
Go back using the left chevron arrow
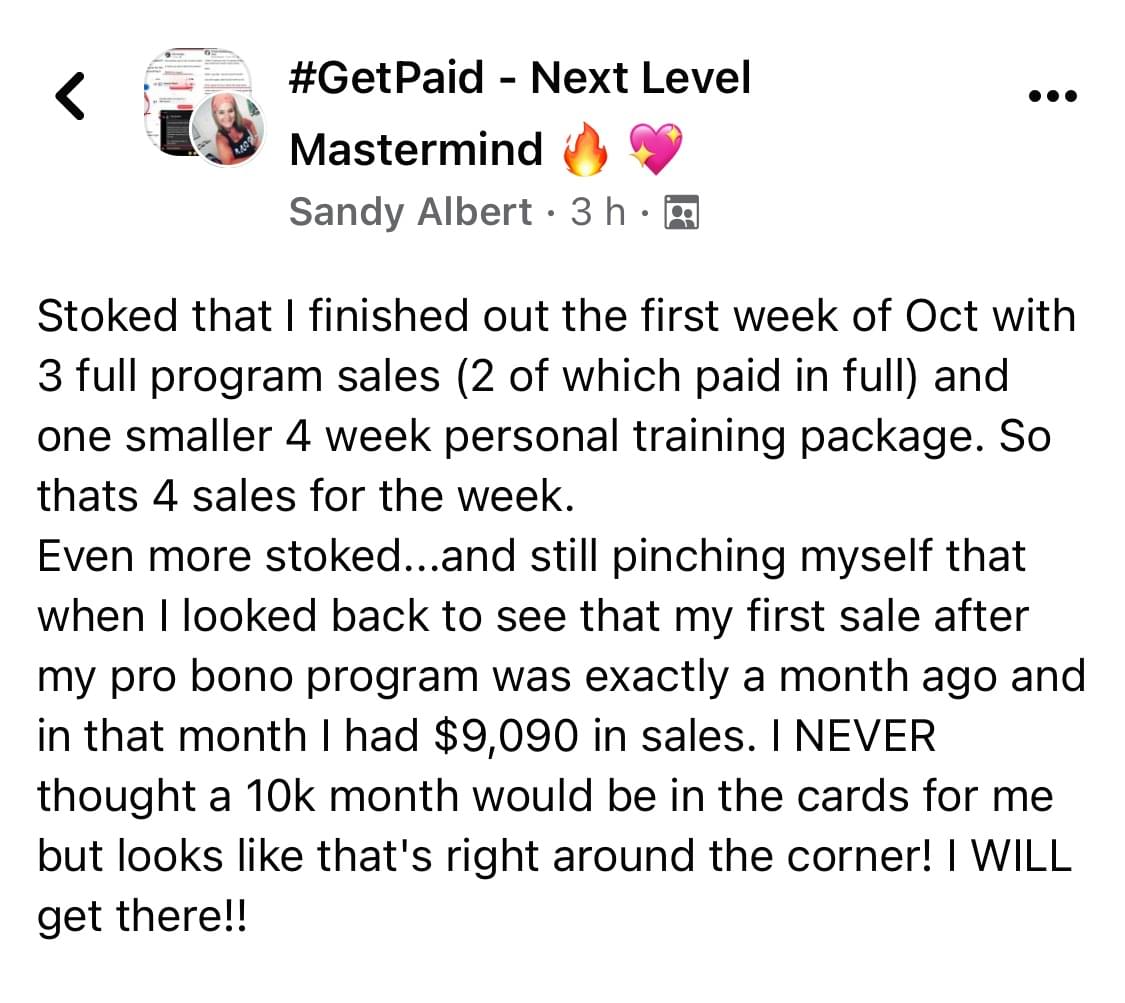tap(70, 95)
